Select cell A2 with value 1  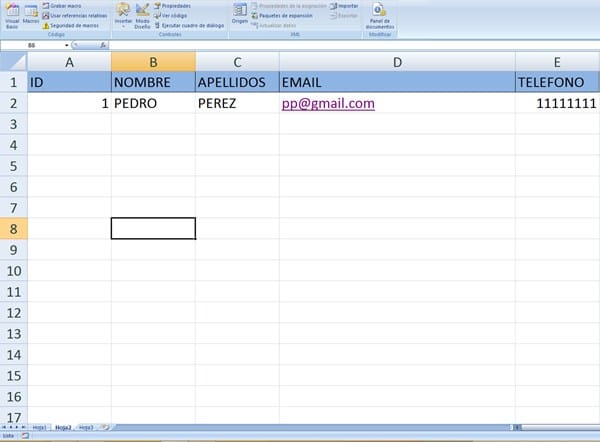[69, 103]
